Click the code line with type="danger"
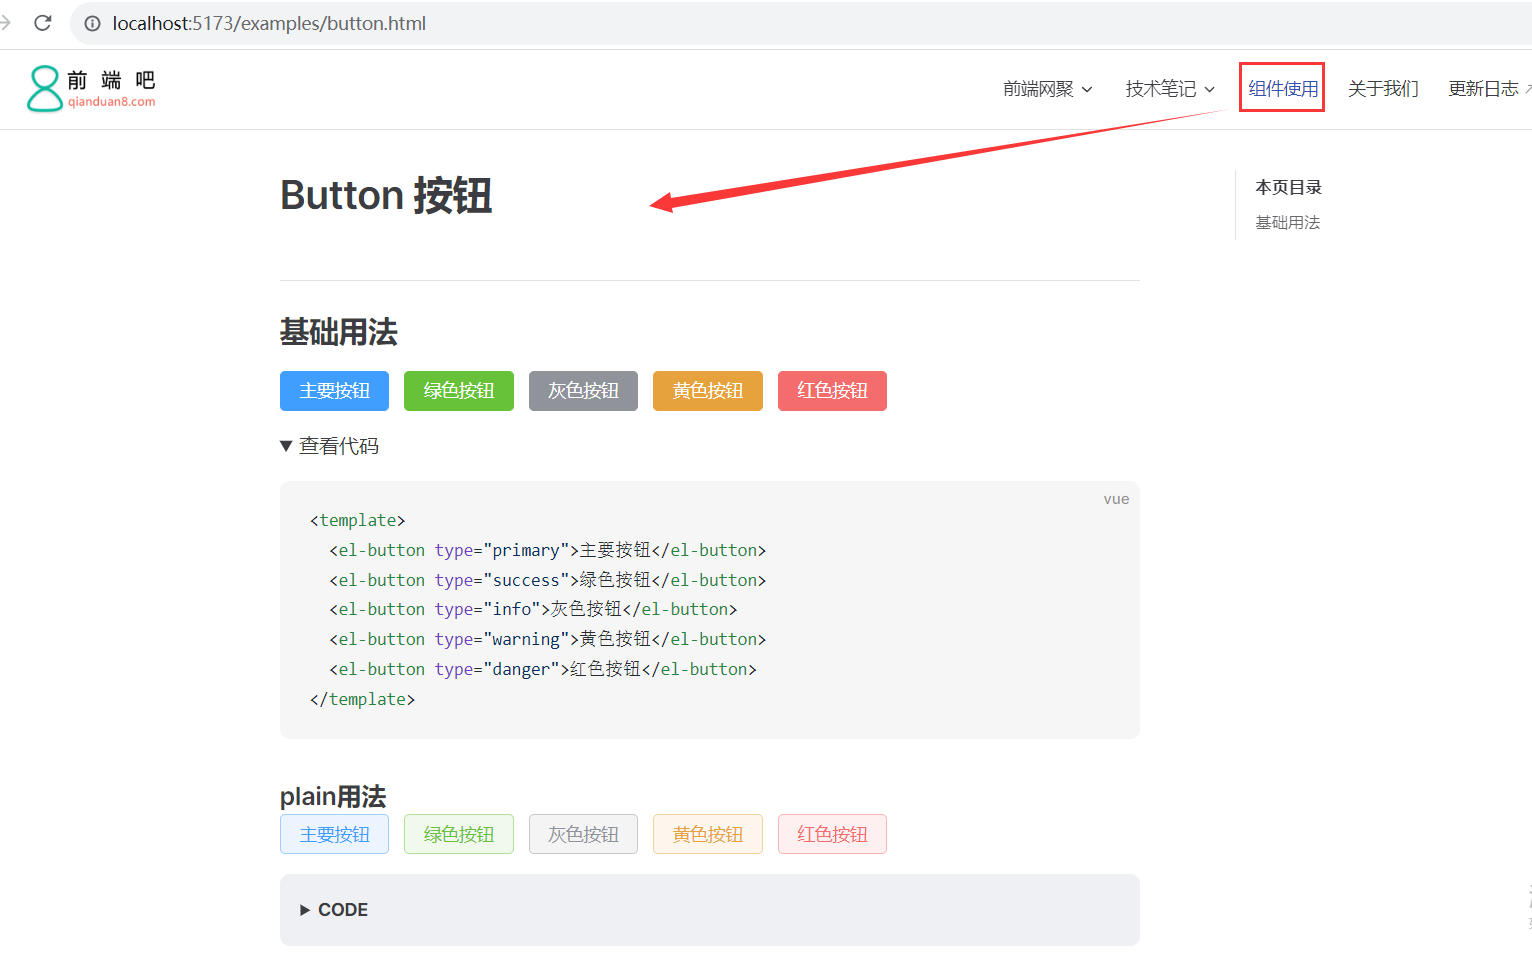This screenshot has width=1532, height=953. 543,669
